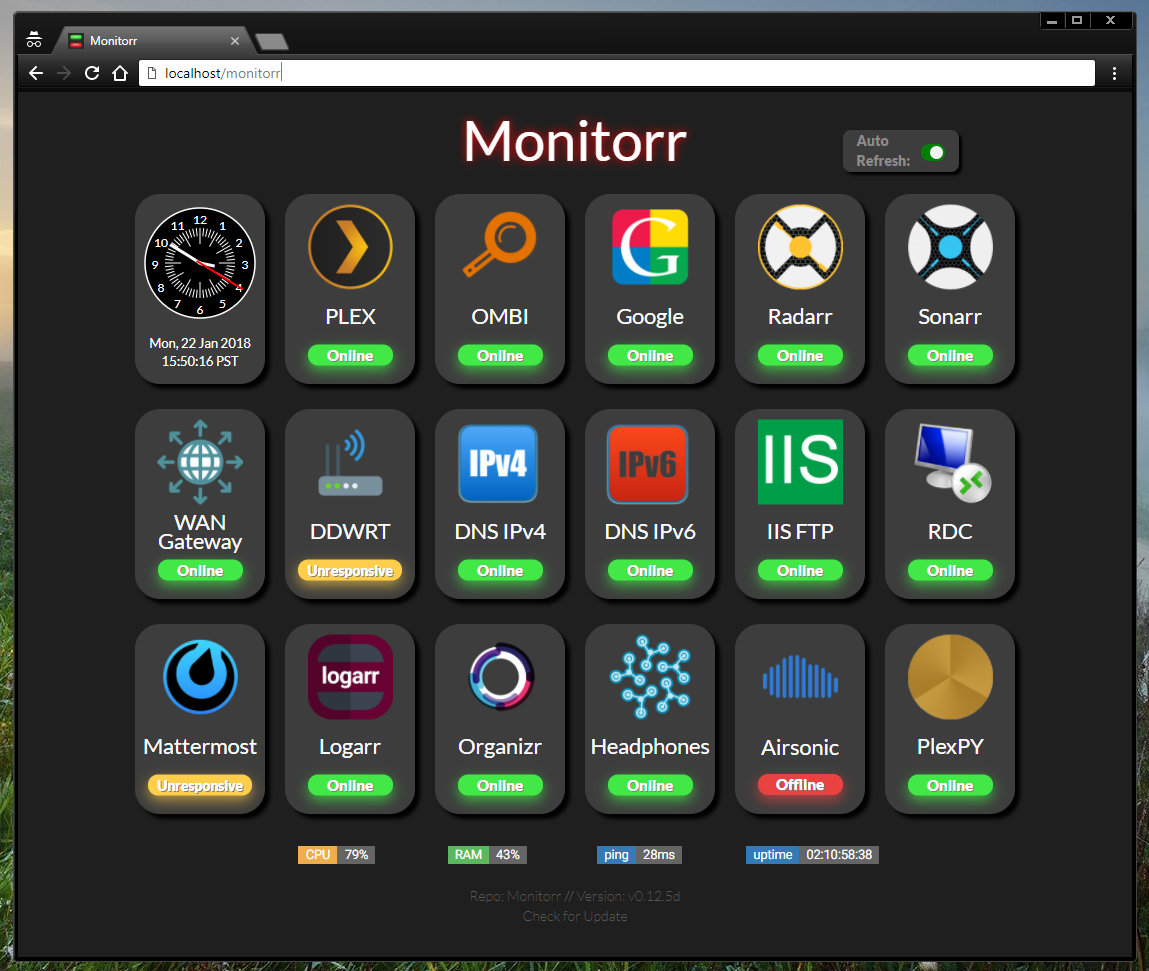The image size is (1149, 971).
Task: Click the DNS IPv4 icon
Action: (498, 463)
